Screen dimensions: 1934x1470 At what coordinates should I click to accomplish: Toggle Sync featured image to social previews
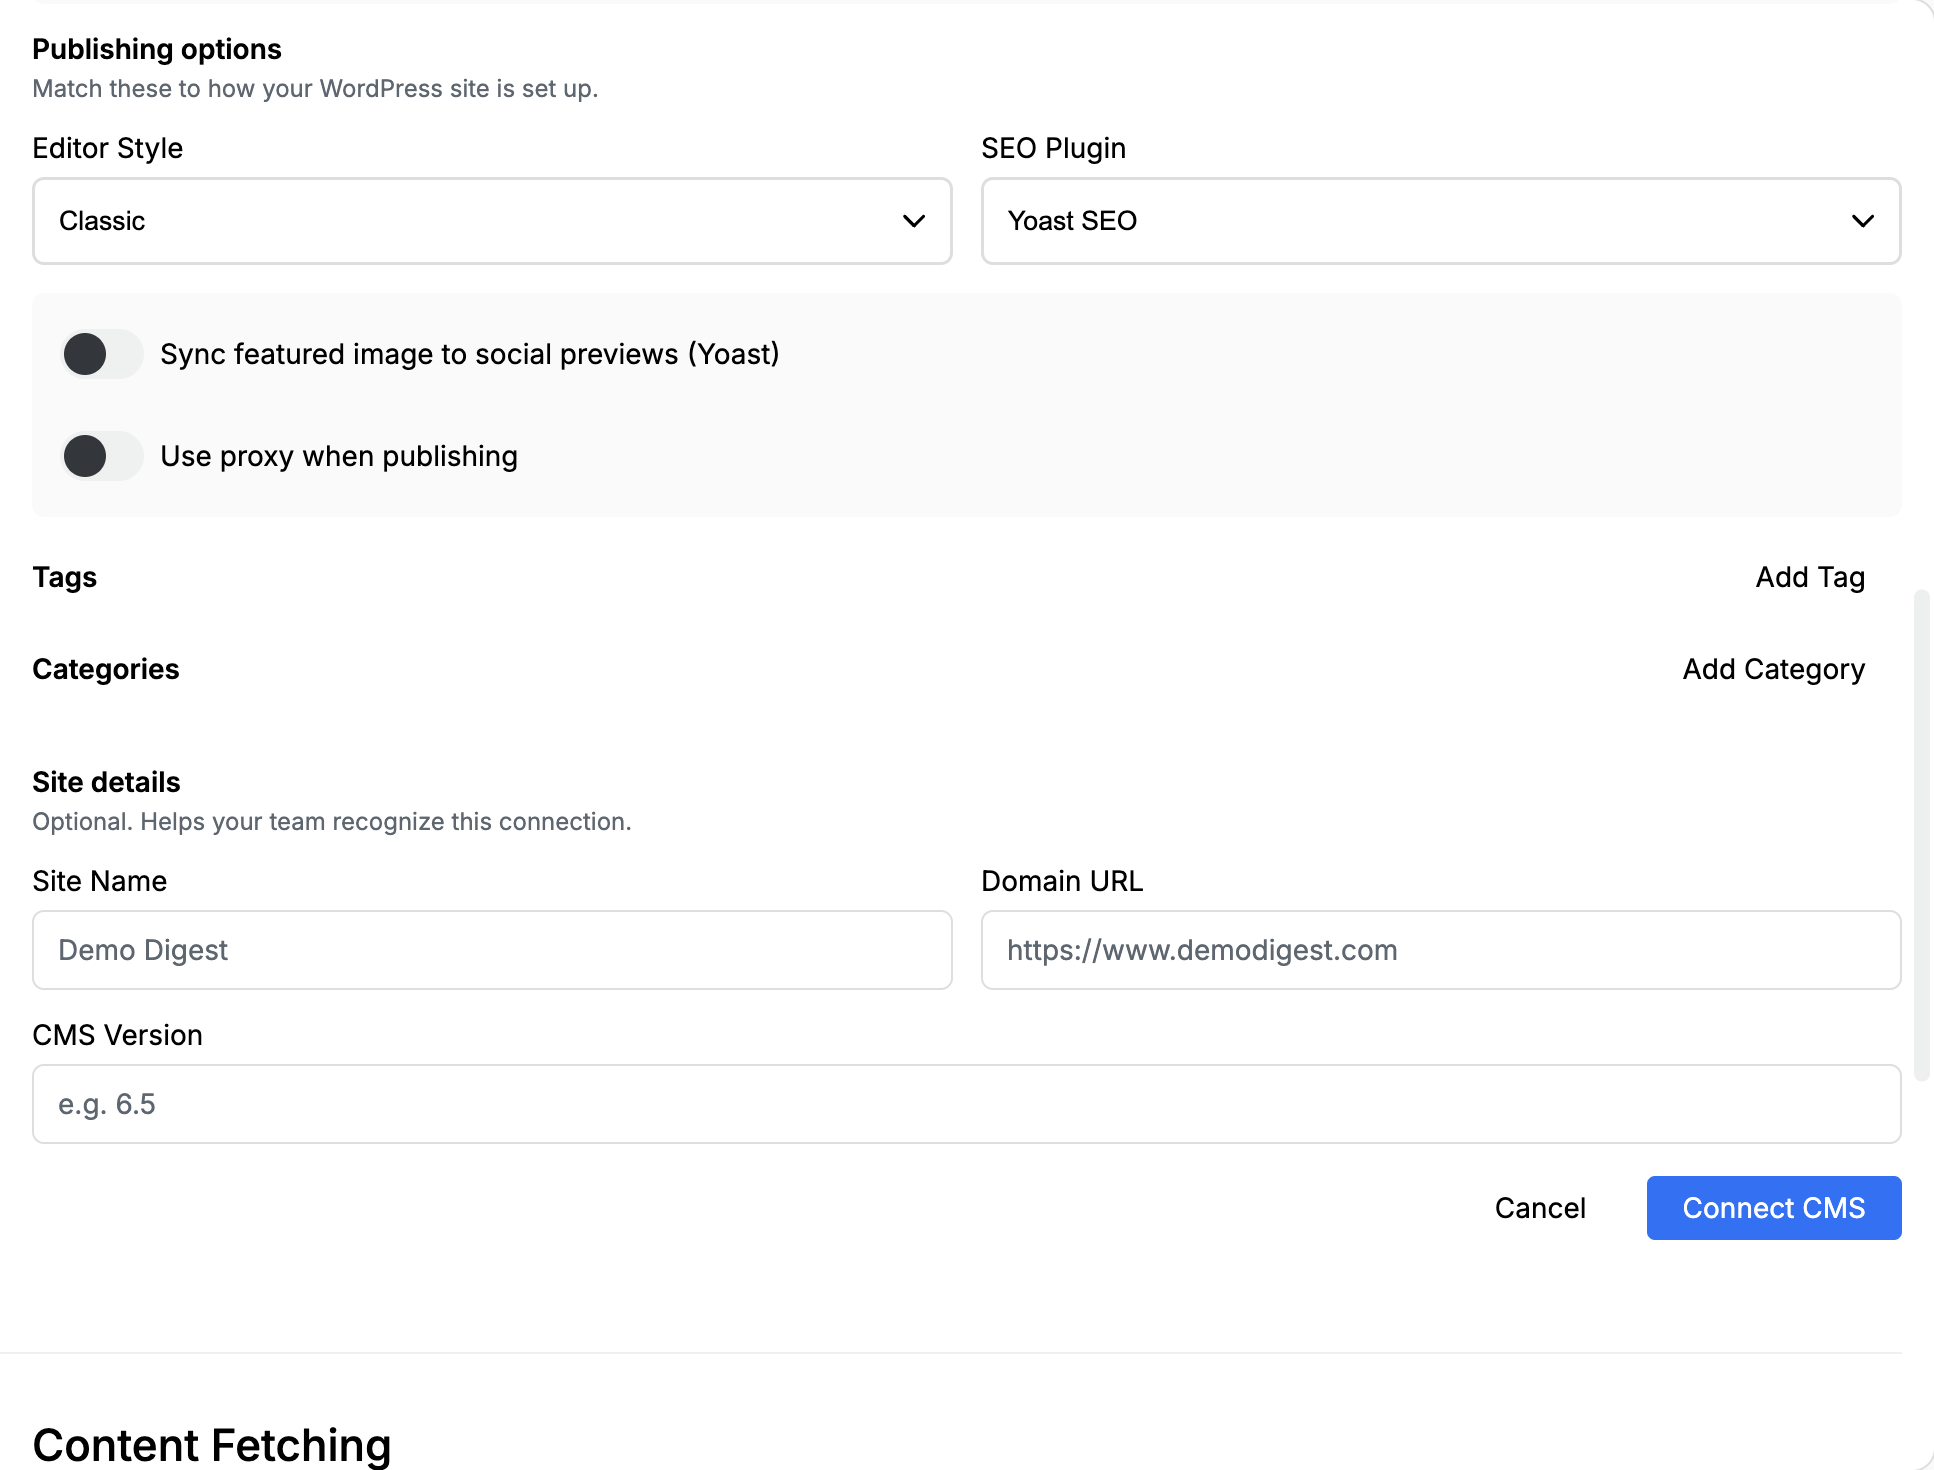(x=102, y=354)
